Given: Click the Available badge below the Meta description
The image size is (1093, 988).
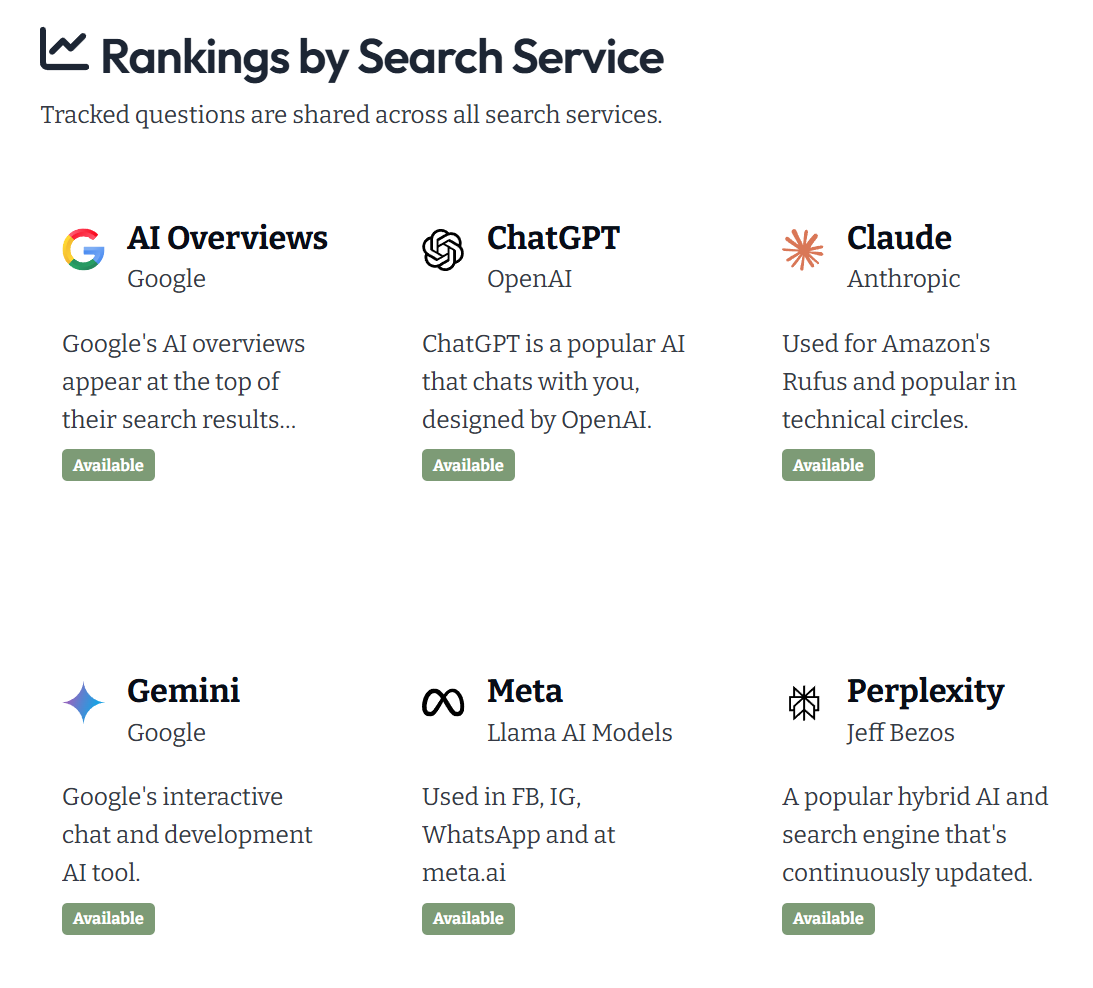Looking at the screenshot, I should coord(468,918).
